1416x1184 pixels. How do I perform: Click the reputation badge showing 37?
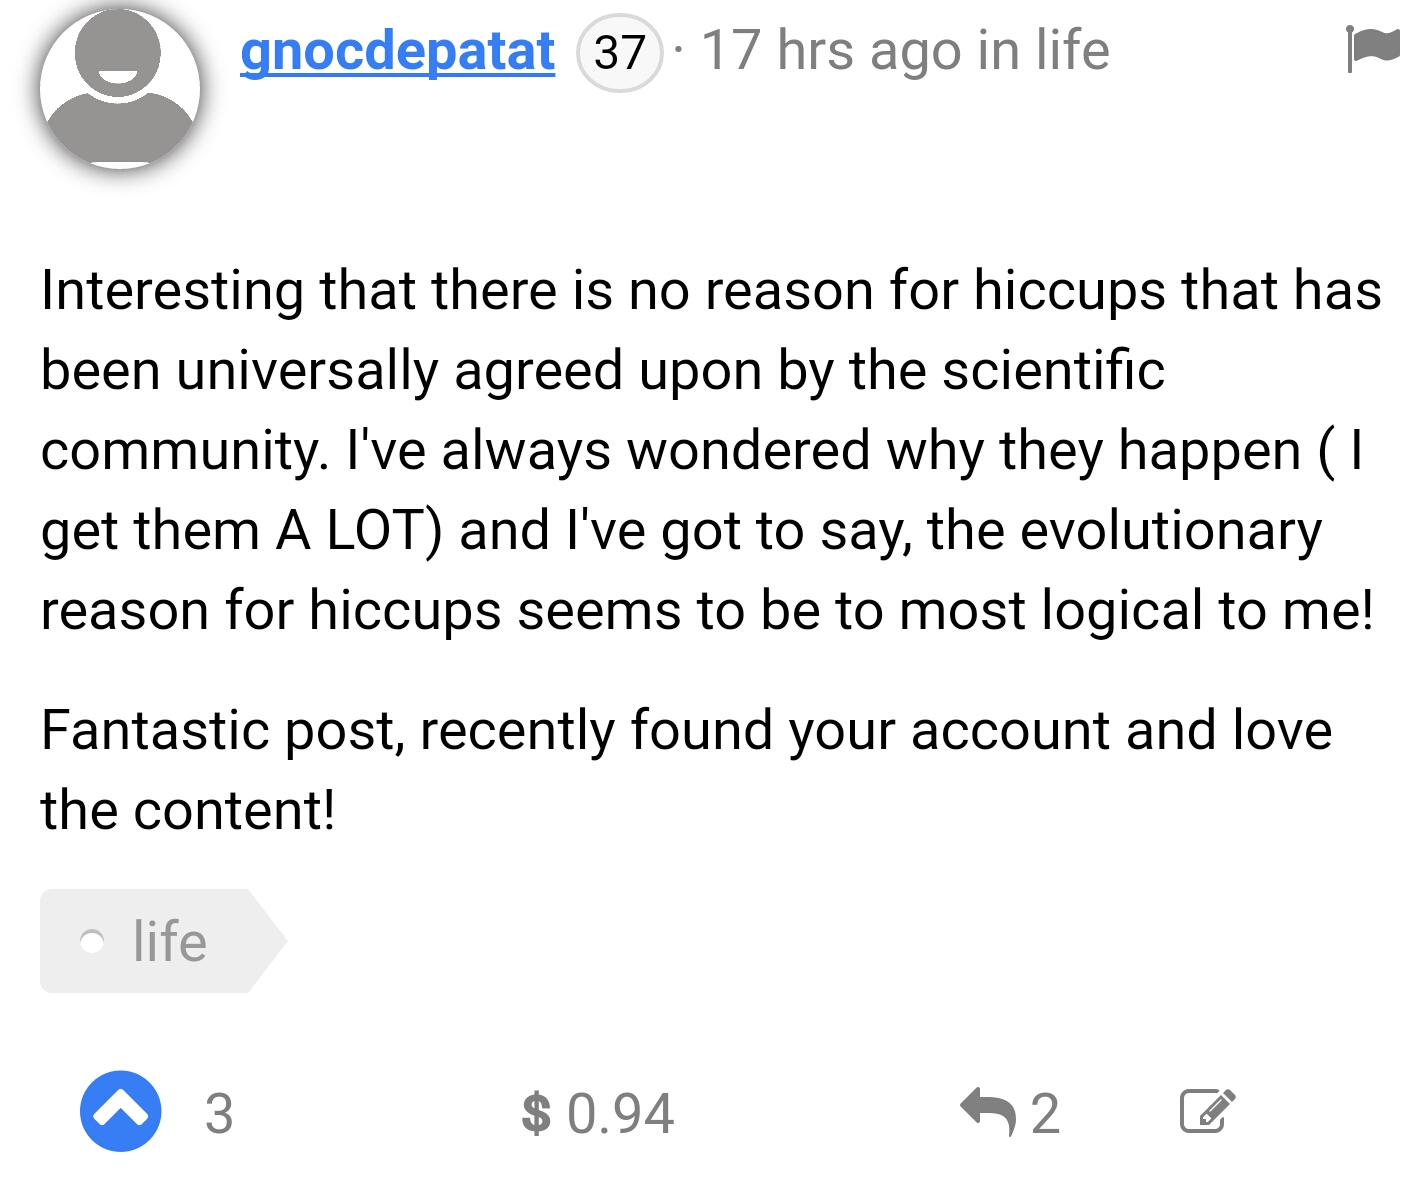coord(619,52)
